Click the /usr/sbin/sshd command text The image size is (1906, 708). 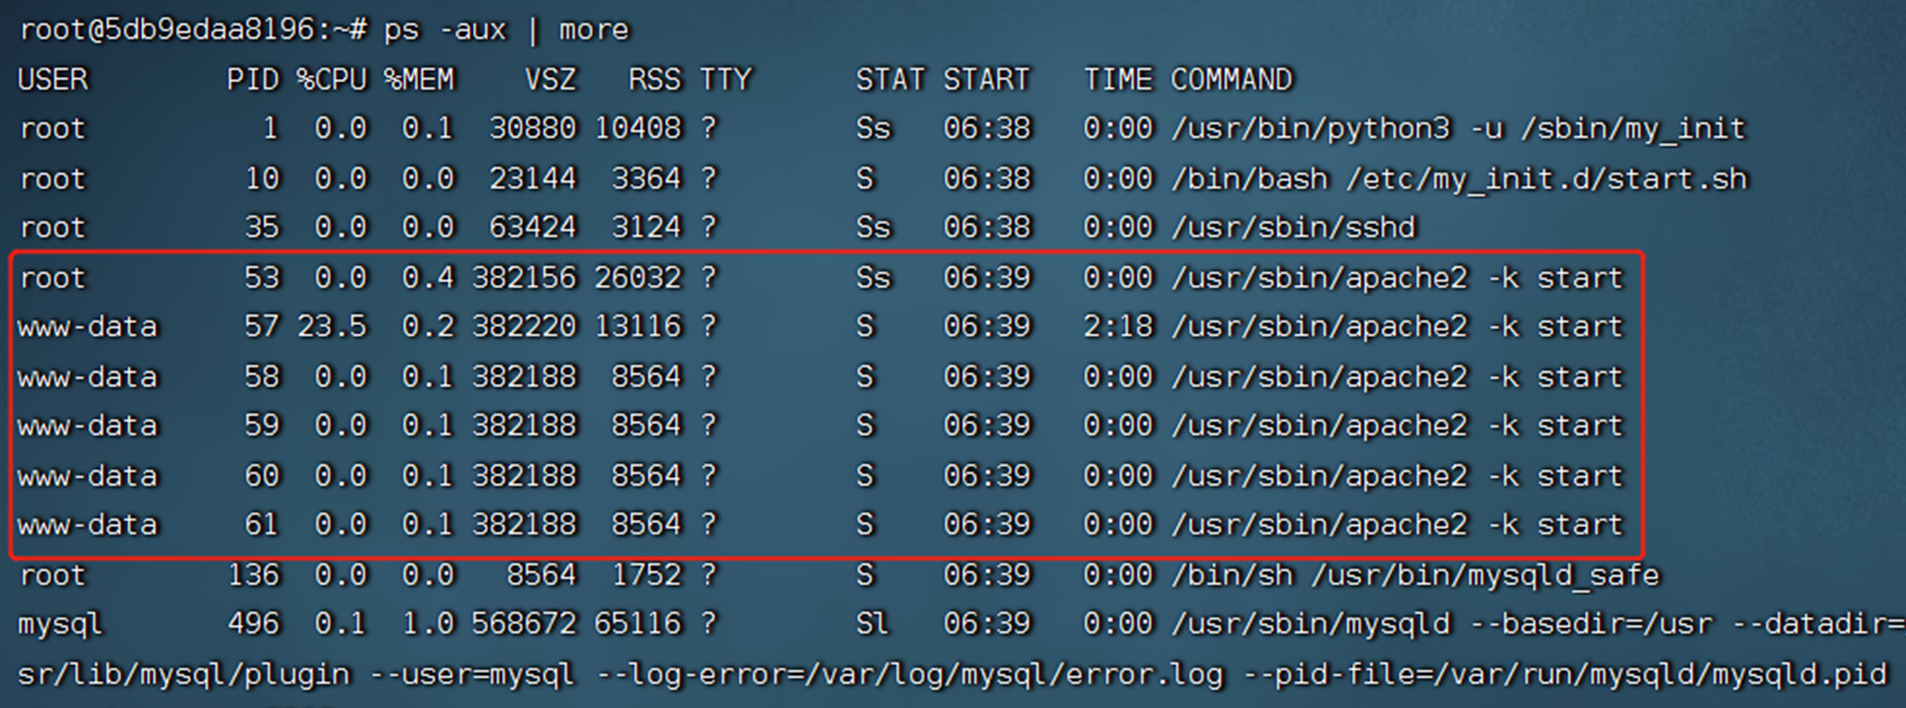click(x=1294, y=228)
